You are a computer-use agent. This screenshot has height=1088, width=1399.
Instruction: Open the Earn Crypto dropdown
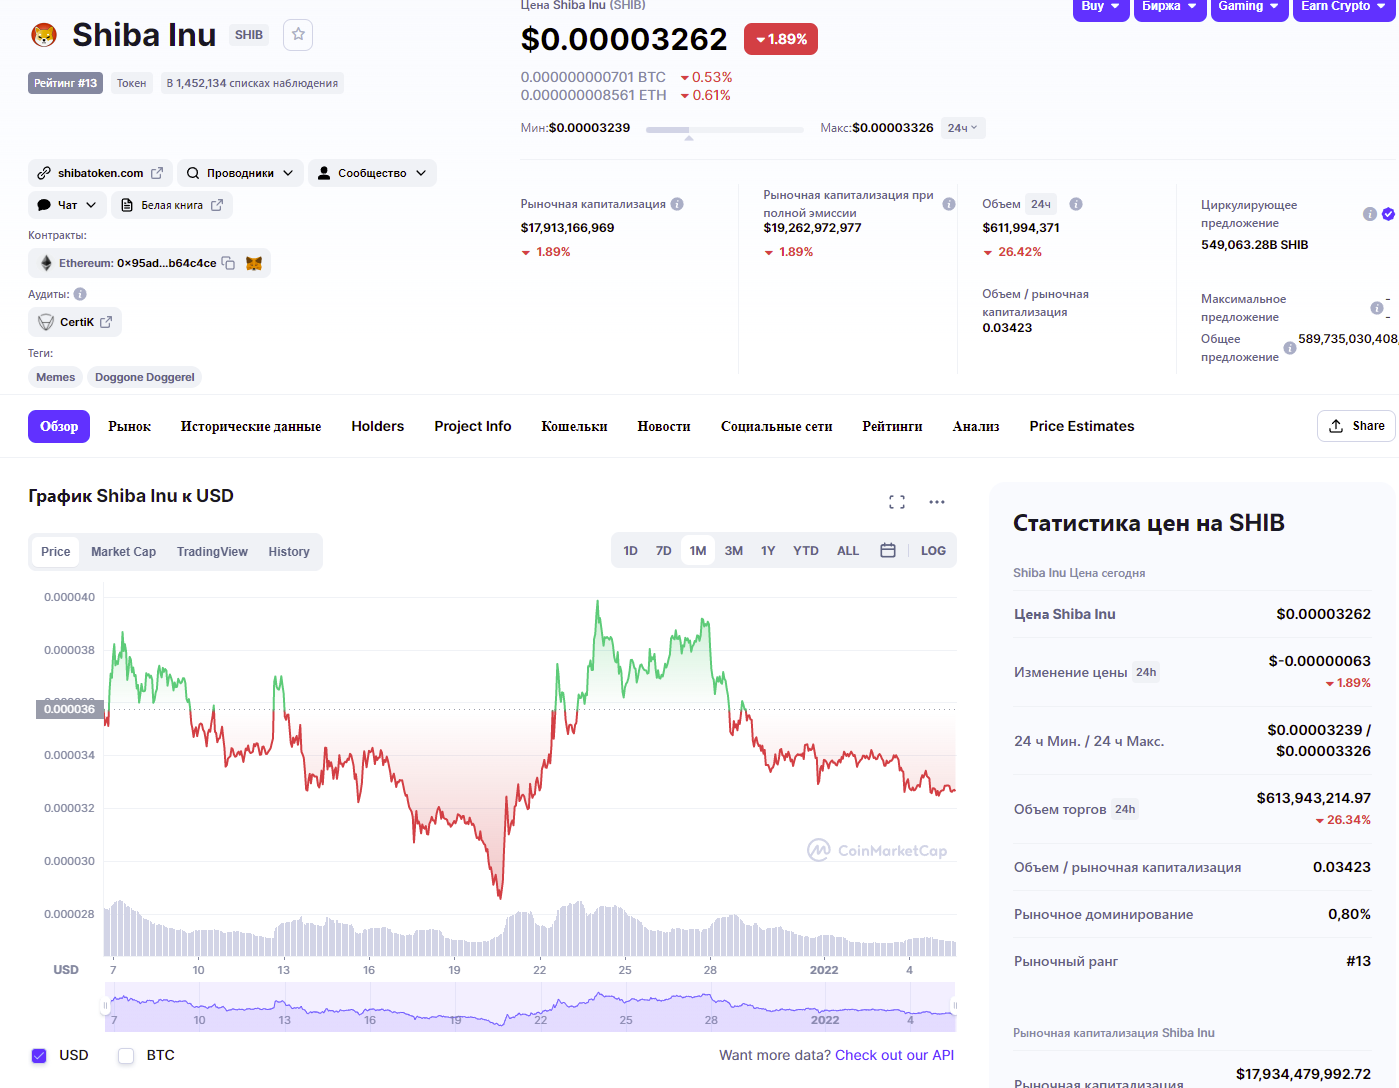coord(1344,7)
